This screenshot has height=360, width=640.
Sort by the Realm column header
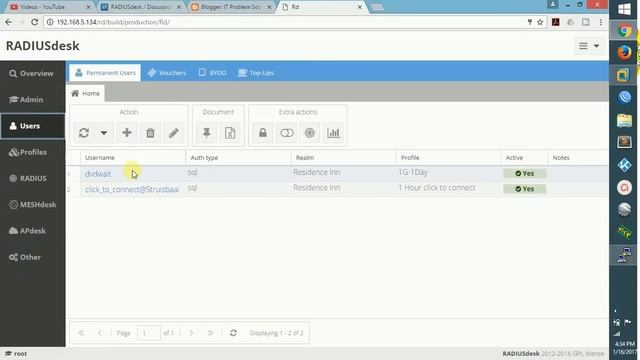[343, 158]
